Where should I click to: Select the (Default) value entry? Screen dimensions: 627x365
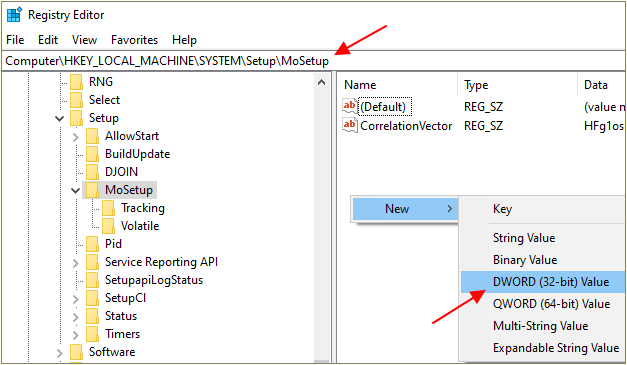[x=383, y=107]
